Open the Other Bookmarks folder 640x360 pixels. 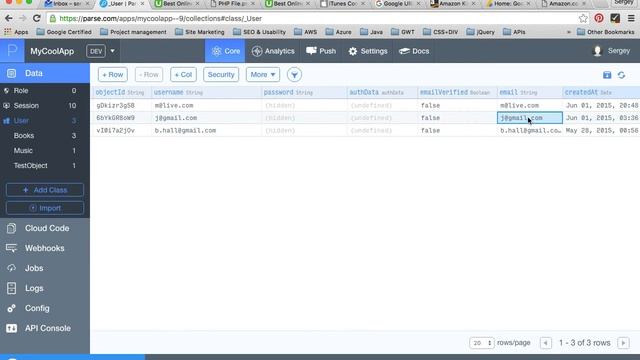[x=606, y=32]
